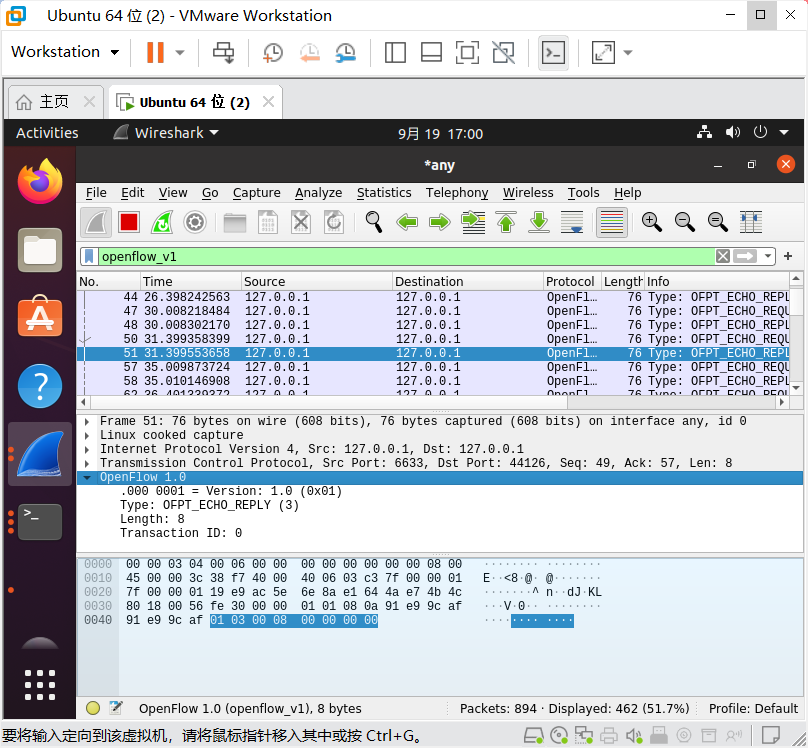Open the Tools menu
808x748 pixels.
[x=583, y=193]
